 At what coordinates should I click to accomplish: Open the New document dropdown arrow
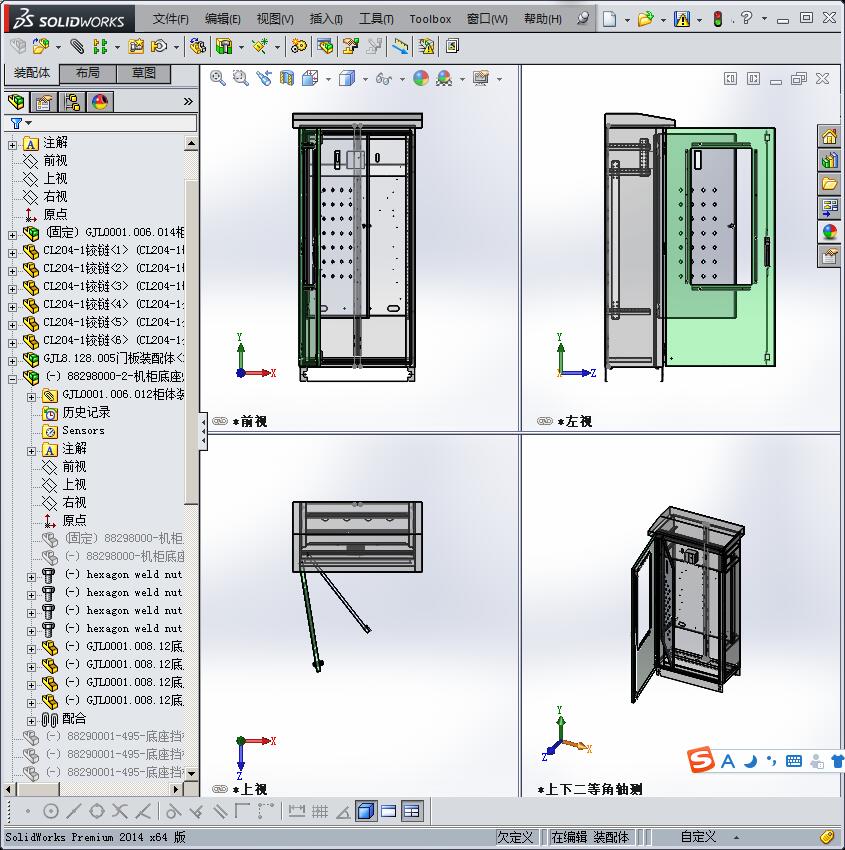point(627,20)
